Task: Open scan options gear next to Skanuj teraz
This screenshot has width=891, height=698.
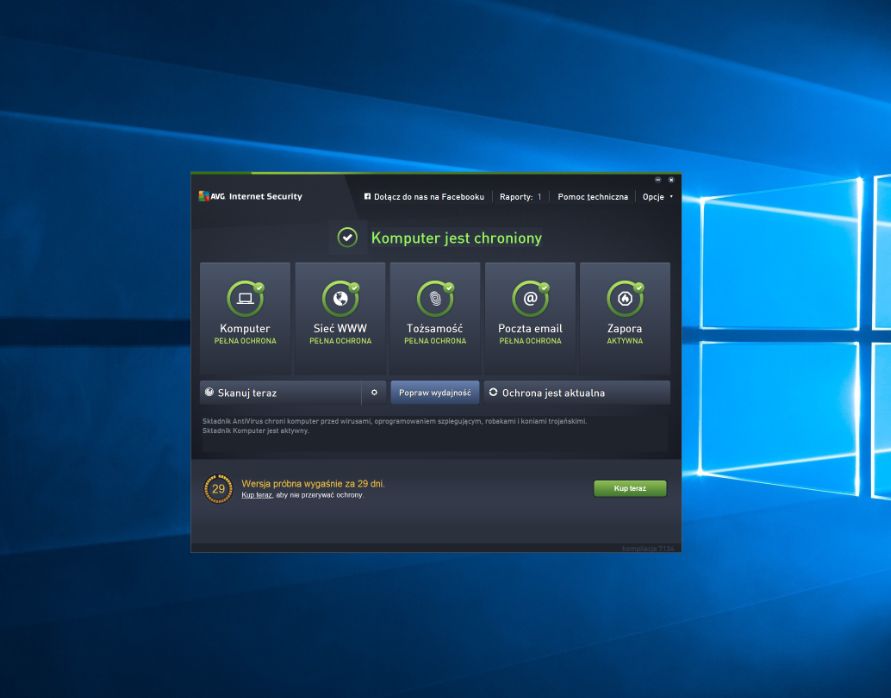Action: pos(374,392)
